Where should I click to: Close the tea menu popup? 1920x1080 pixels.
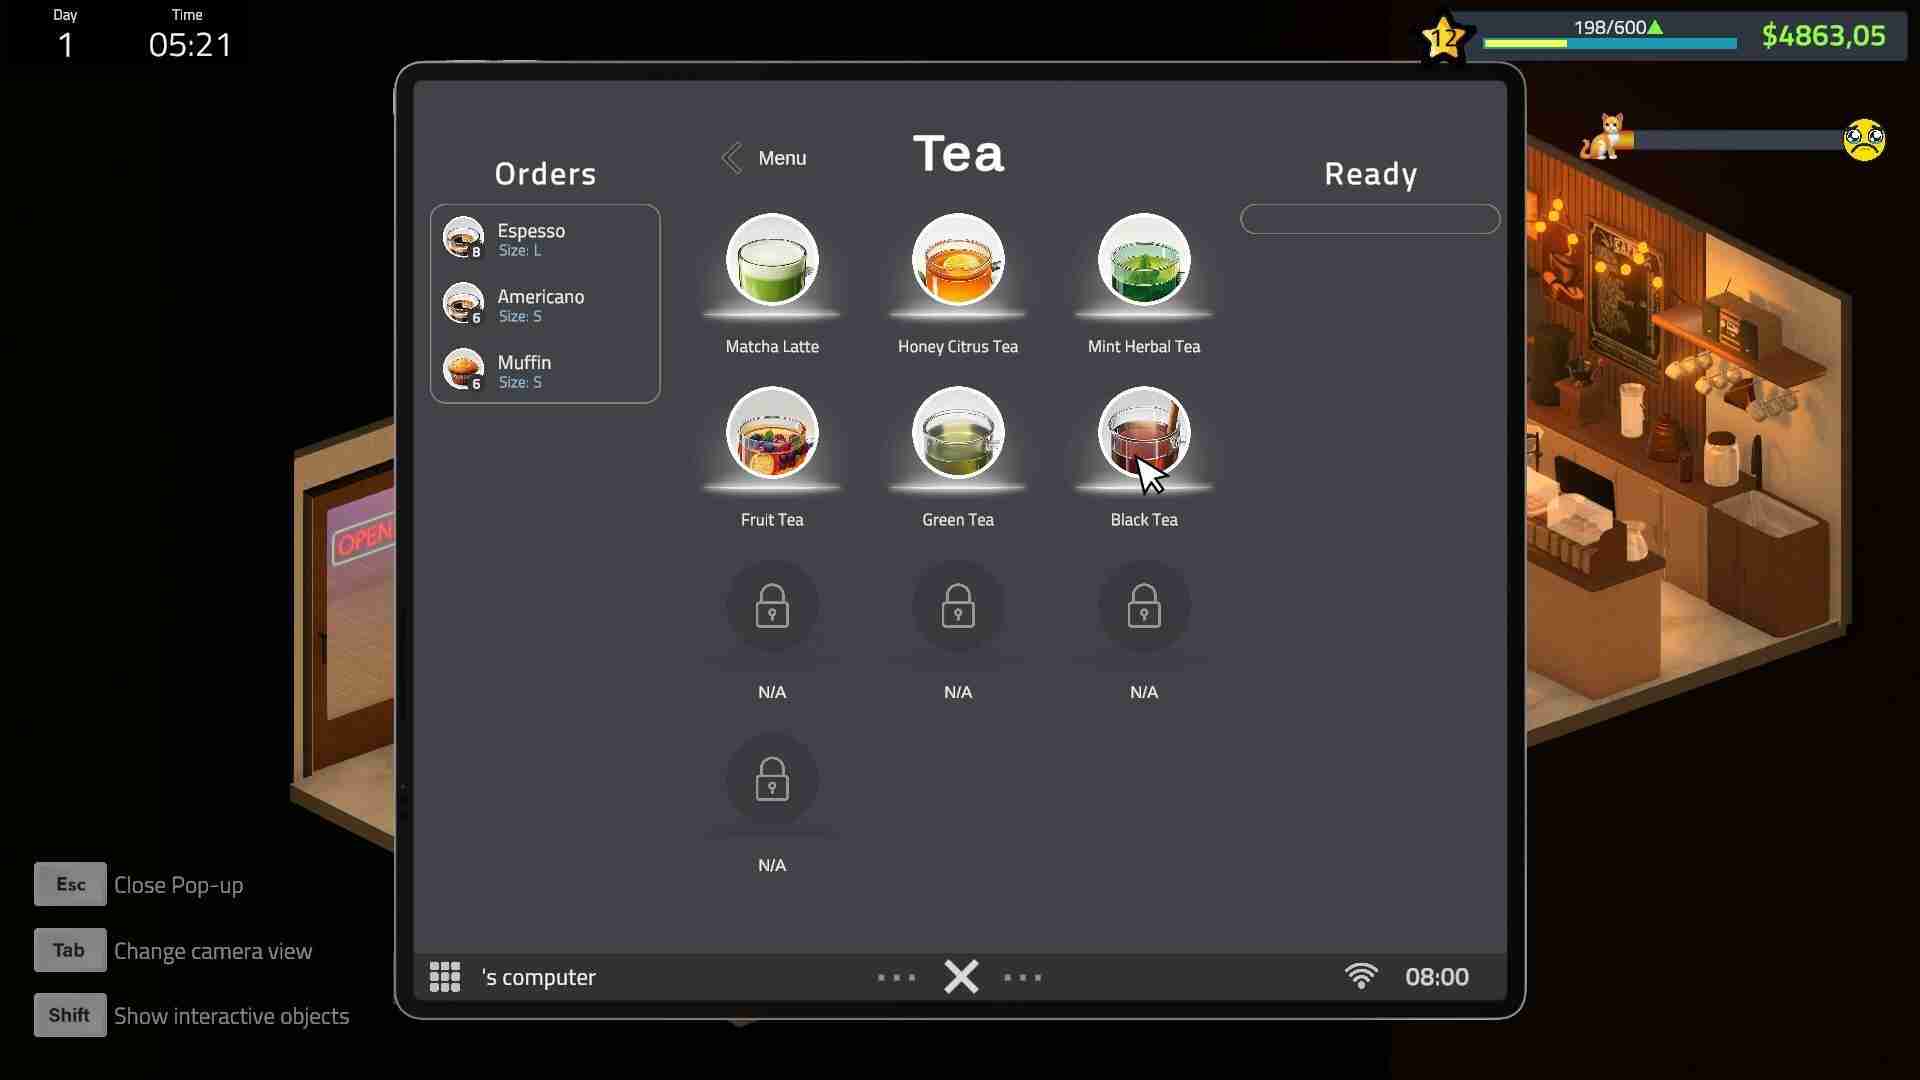tap(959, 976)
